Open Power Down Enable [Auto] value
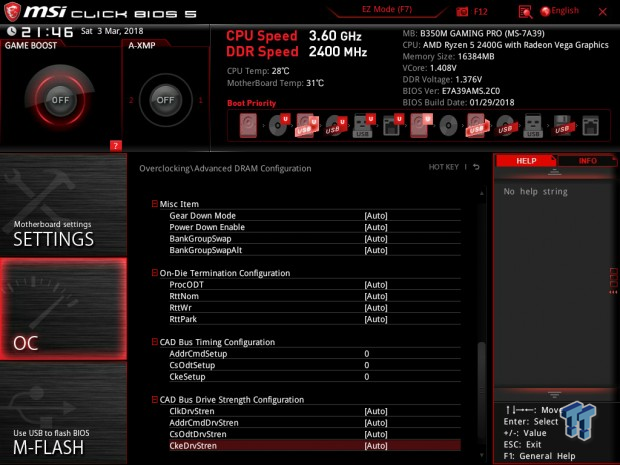 pos(376,227)
